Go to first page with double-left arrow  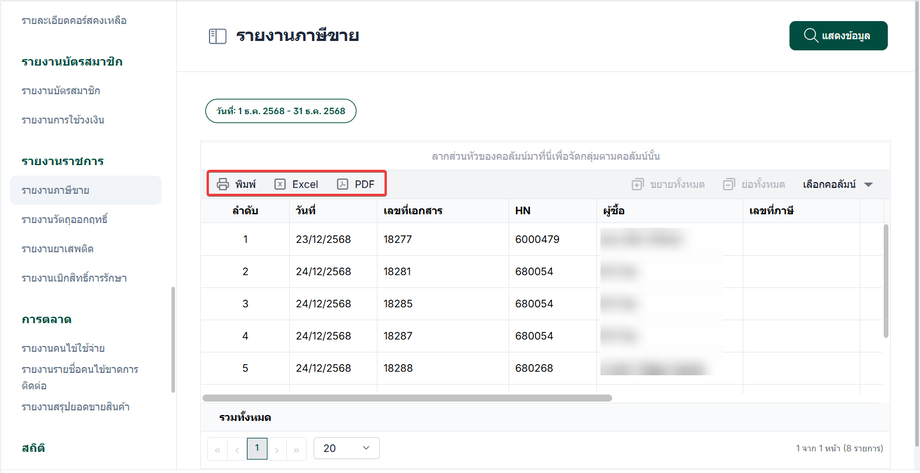point(217,450)
